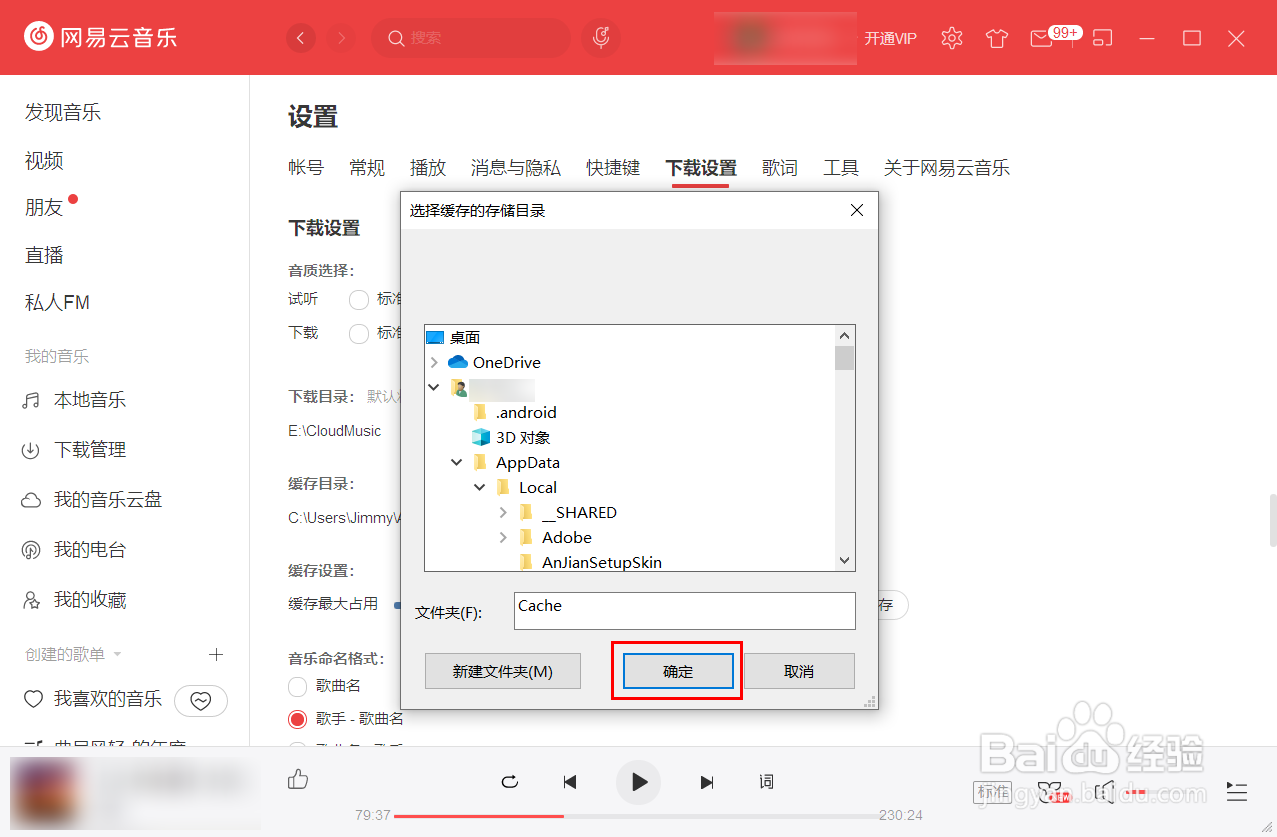Click the 3D 对象 folder icon
Image resolution: width=1277 pixels, height=837 pixels.
[x=481, y=437]
